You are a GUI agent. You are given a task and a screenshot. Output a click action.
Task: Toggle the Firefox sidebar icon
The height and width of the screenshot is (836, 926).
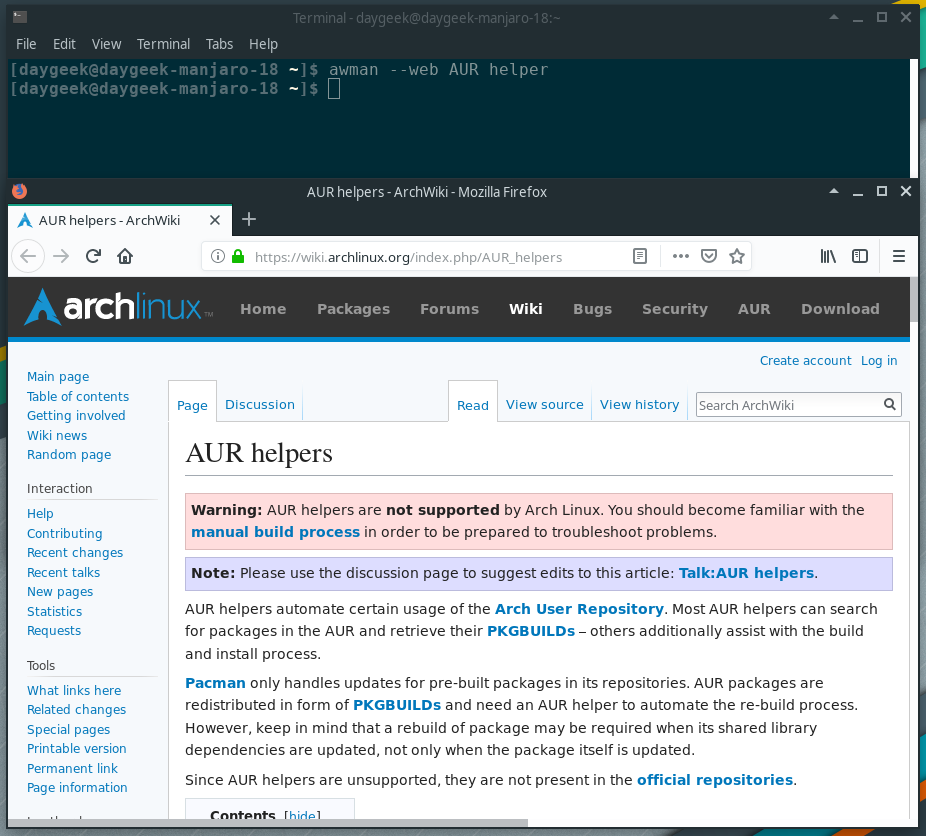[x=860, y=256]
